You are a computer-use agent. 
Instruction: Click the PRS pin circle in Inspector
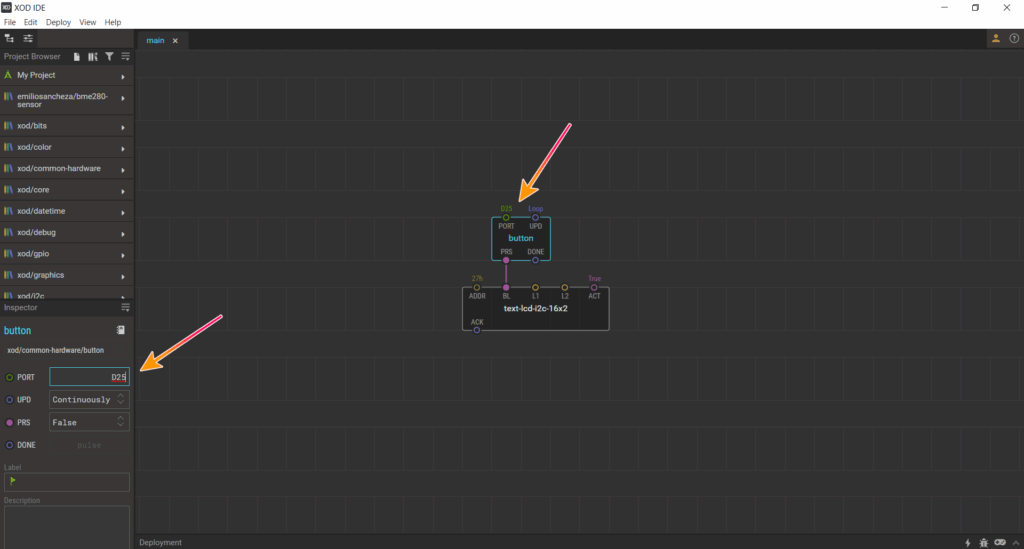[9, 422]
